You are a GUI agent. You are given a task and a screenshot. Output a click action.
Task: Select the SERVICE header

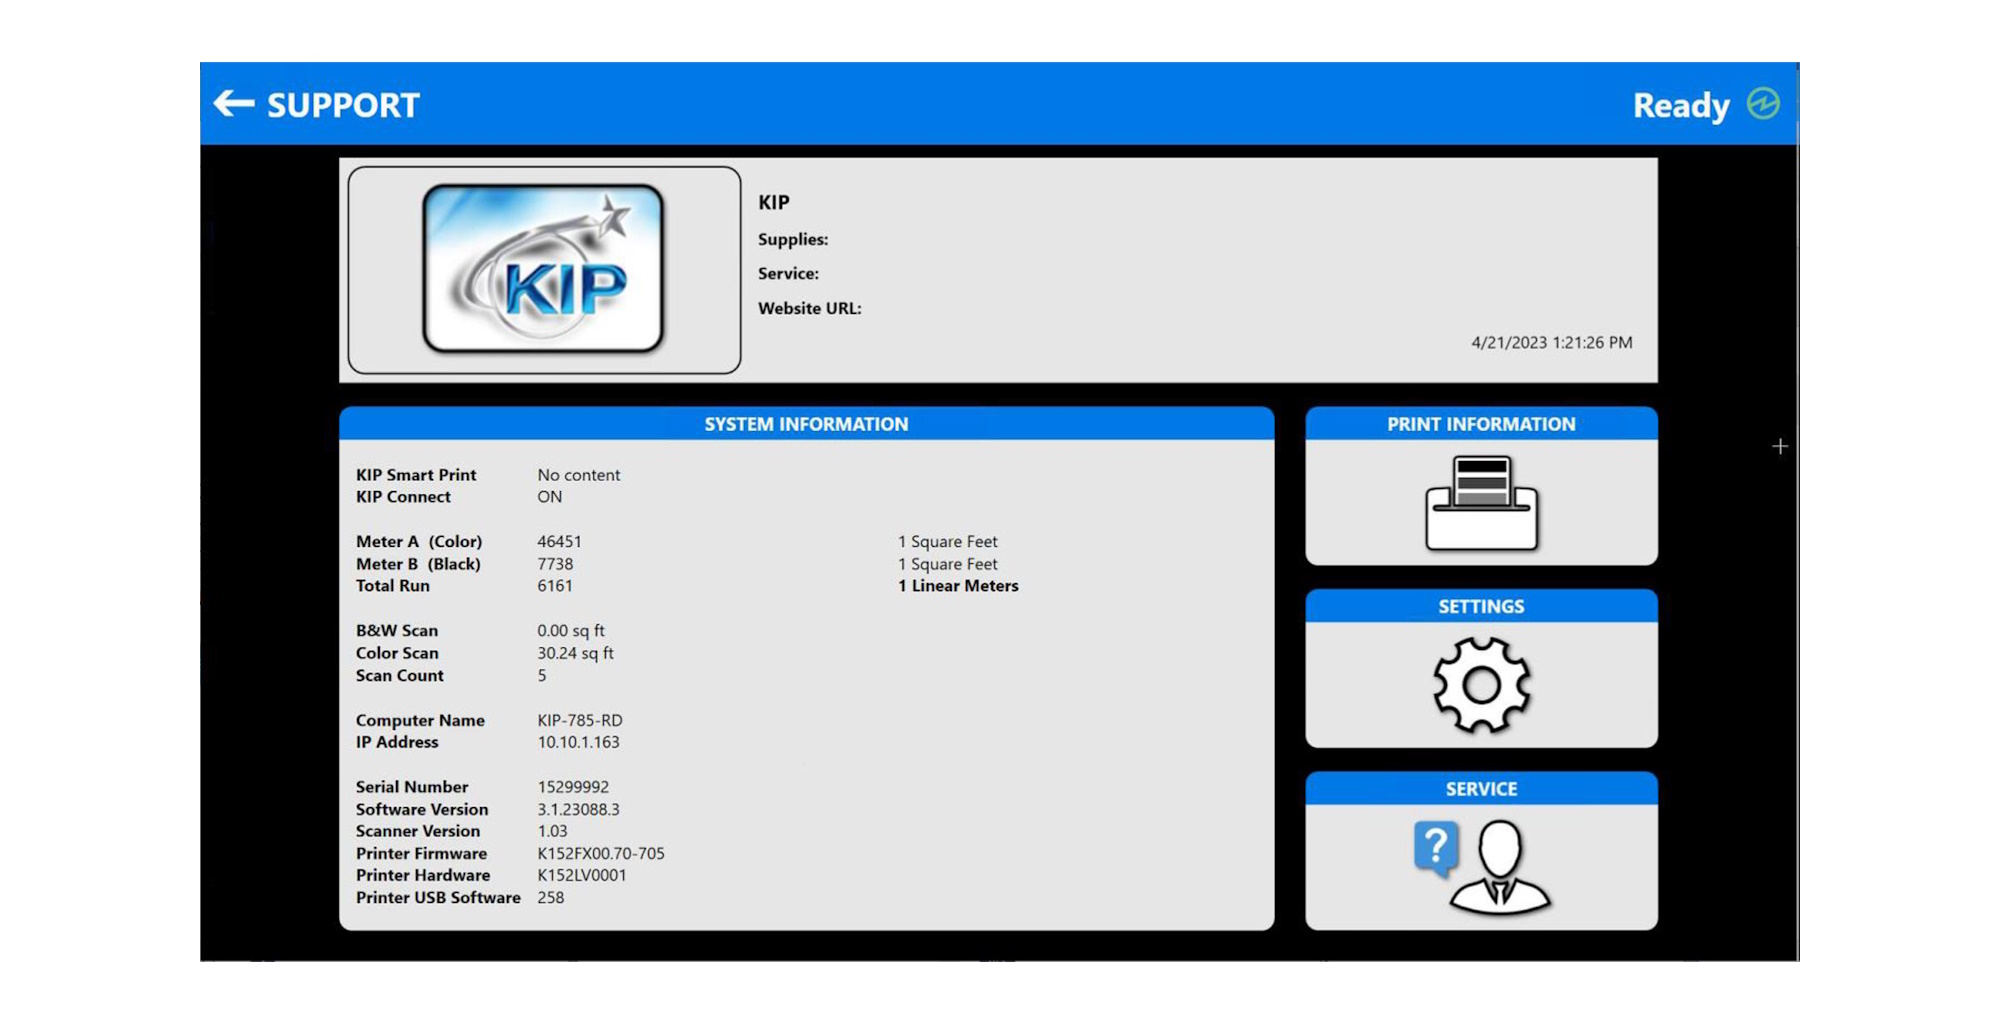pos(1481,789)
